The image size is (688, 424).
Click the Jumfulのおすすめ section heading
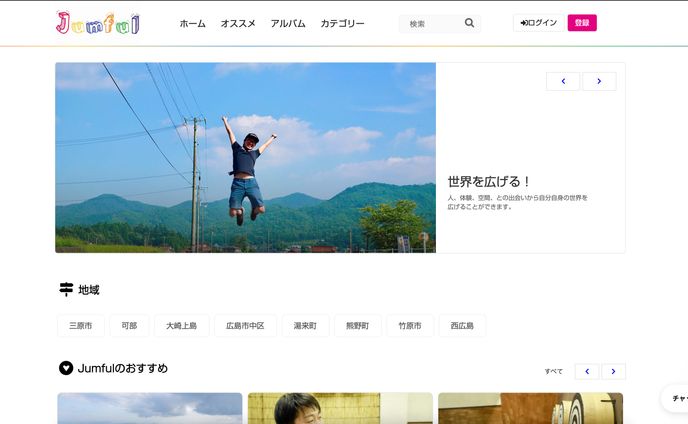pyautogui.click(x=122, y=368)
